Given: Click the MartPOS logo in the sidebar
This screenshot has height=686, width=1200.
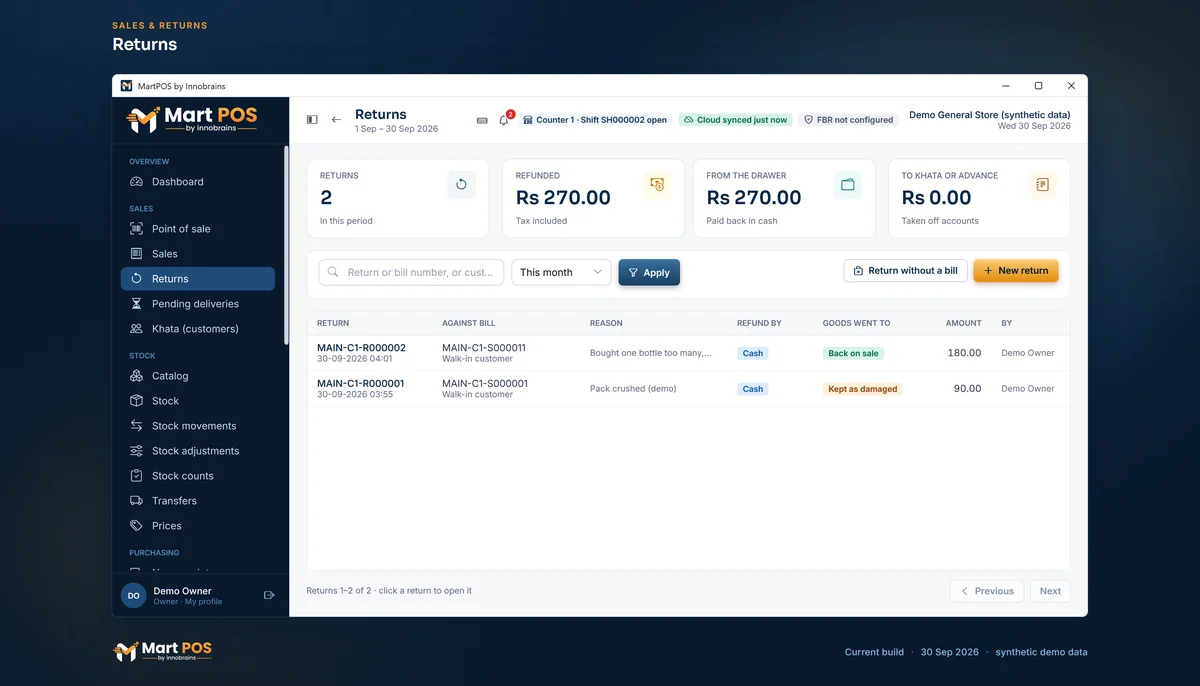Looking at the screenshot, I should 192,120.
